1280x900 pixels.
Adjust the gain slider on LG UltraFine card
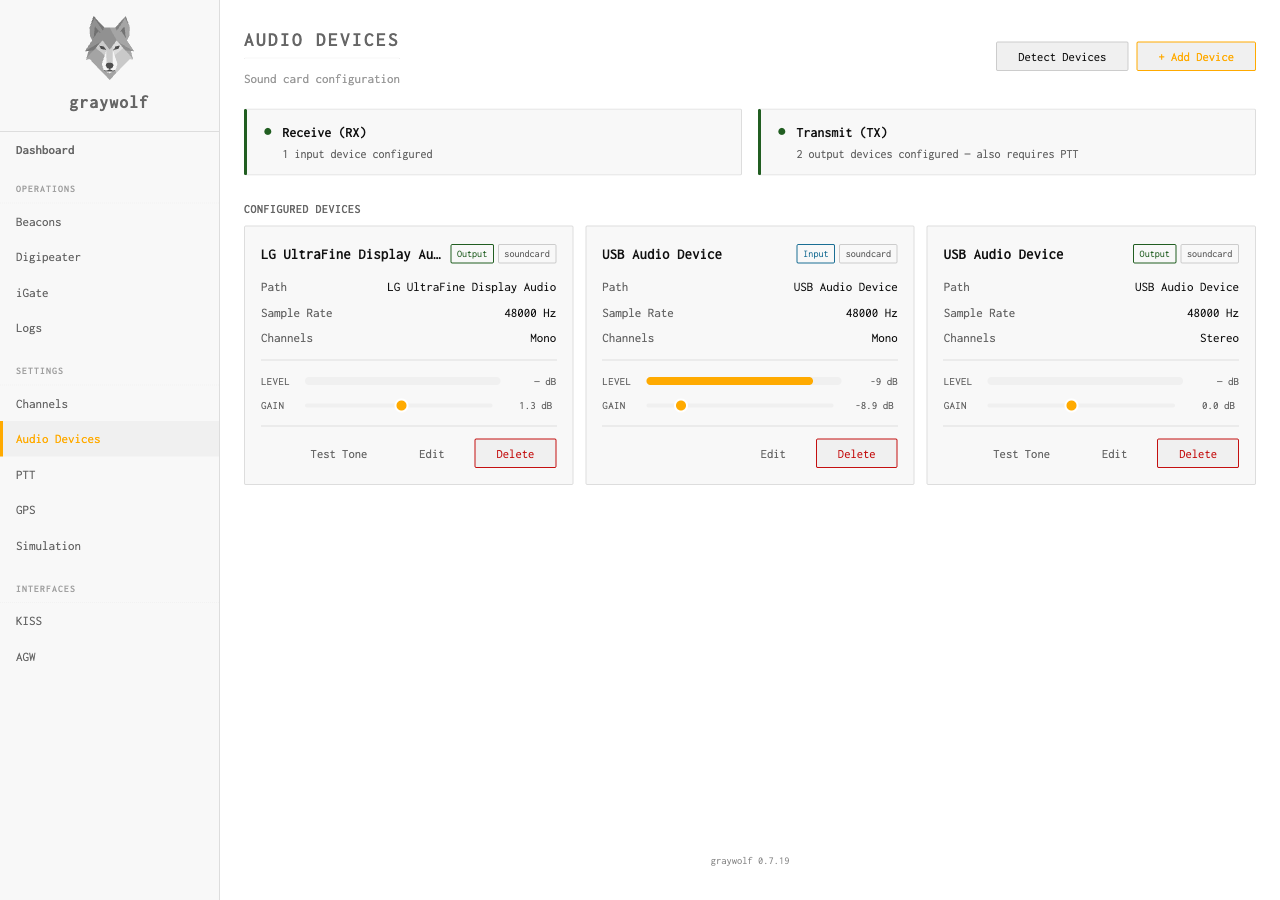point(401,405)
